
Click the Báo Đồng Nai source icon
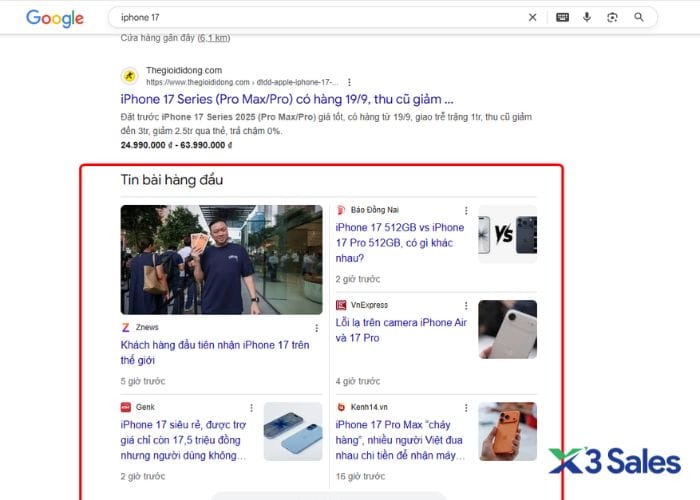tap(341, 210)
